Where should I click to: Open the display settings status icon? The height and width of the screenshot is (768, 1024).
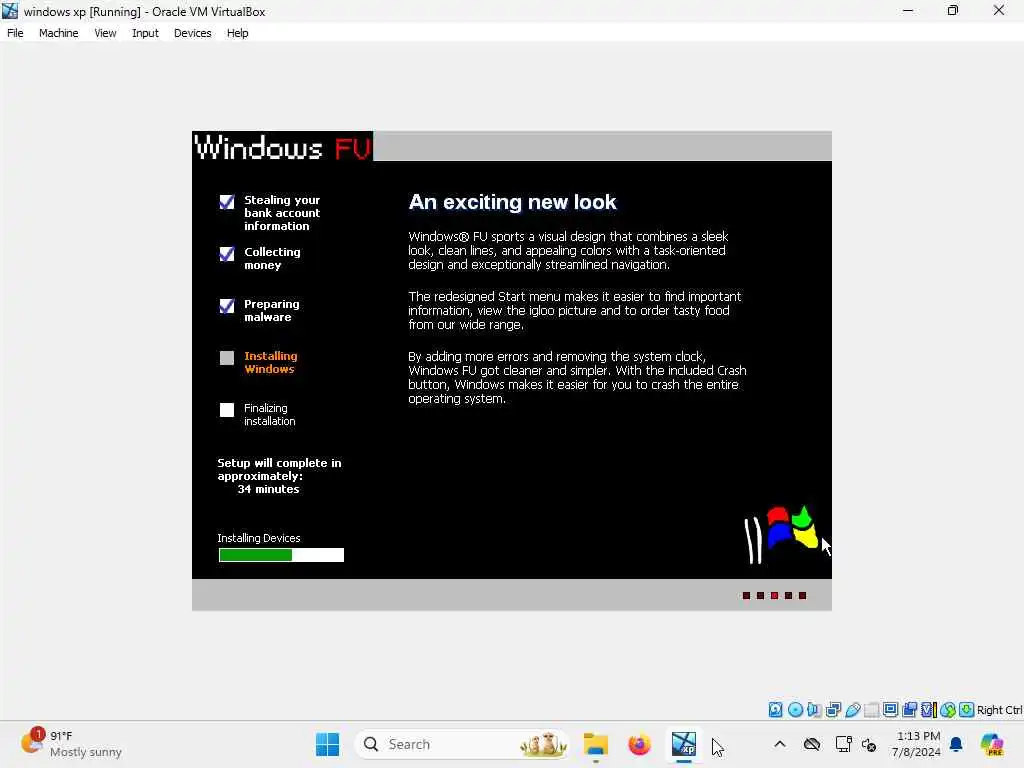(x=890, y=709)
